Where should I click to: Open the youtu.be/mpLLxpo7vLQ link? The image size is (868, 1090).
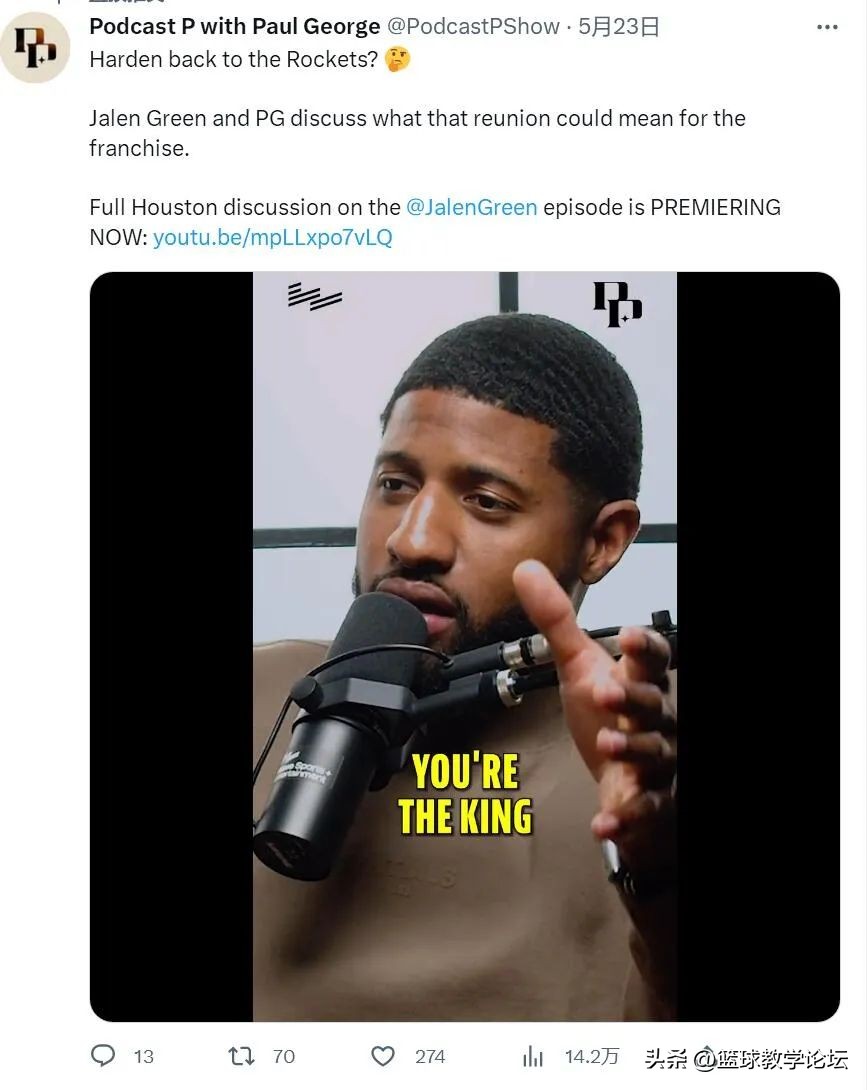272,237
